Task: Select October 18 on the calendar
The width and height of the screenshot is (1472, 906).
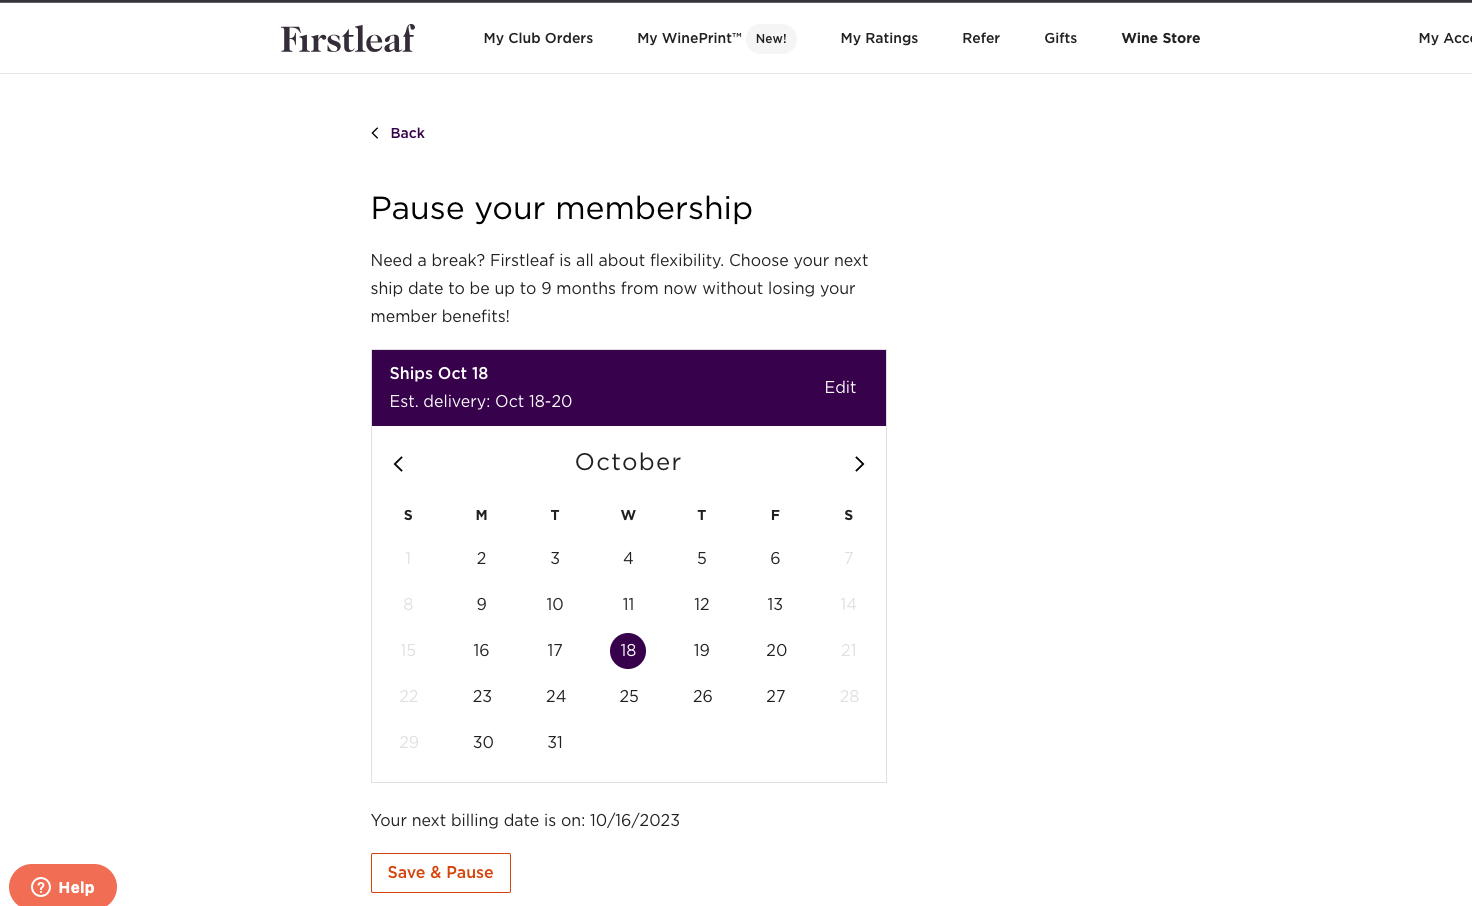Action: [x=628, y=650]
